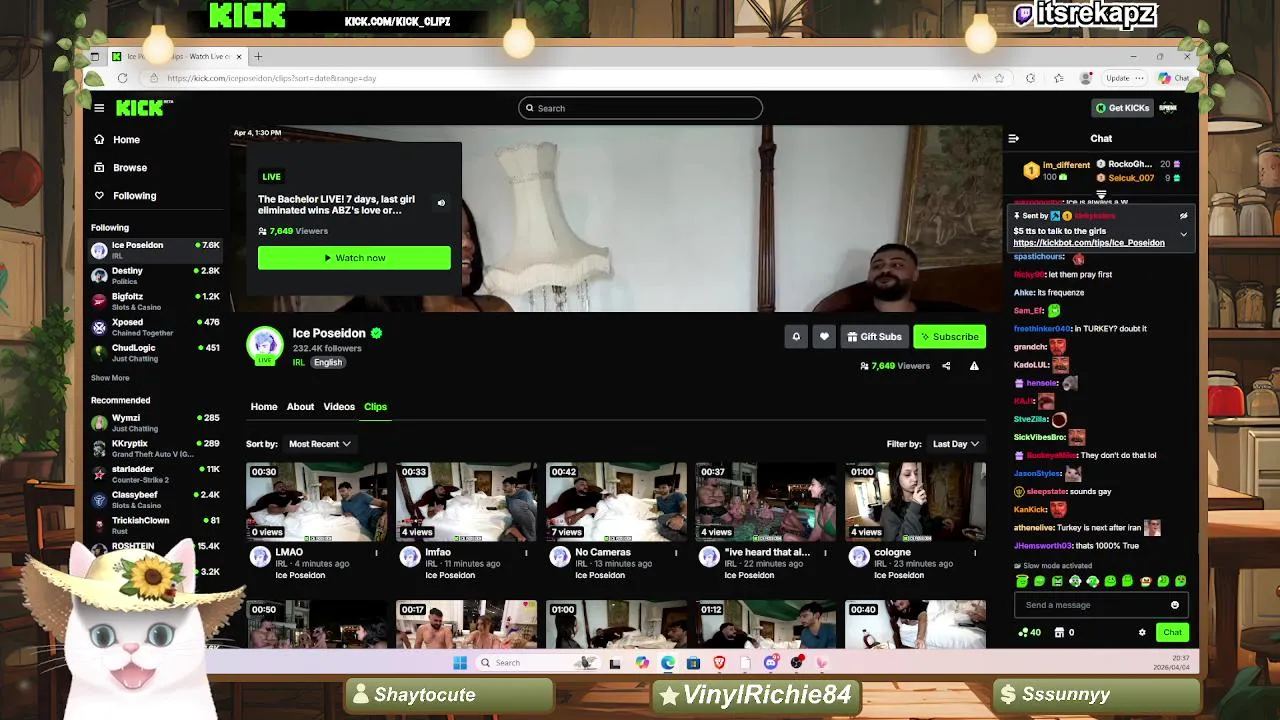1280x720 pixels.
Task: Send message with Chat button
Action: (x=1172, y=633)
